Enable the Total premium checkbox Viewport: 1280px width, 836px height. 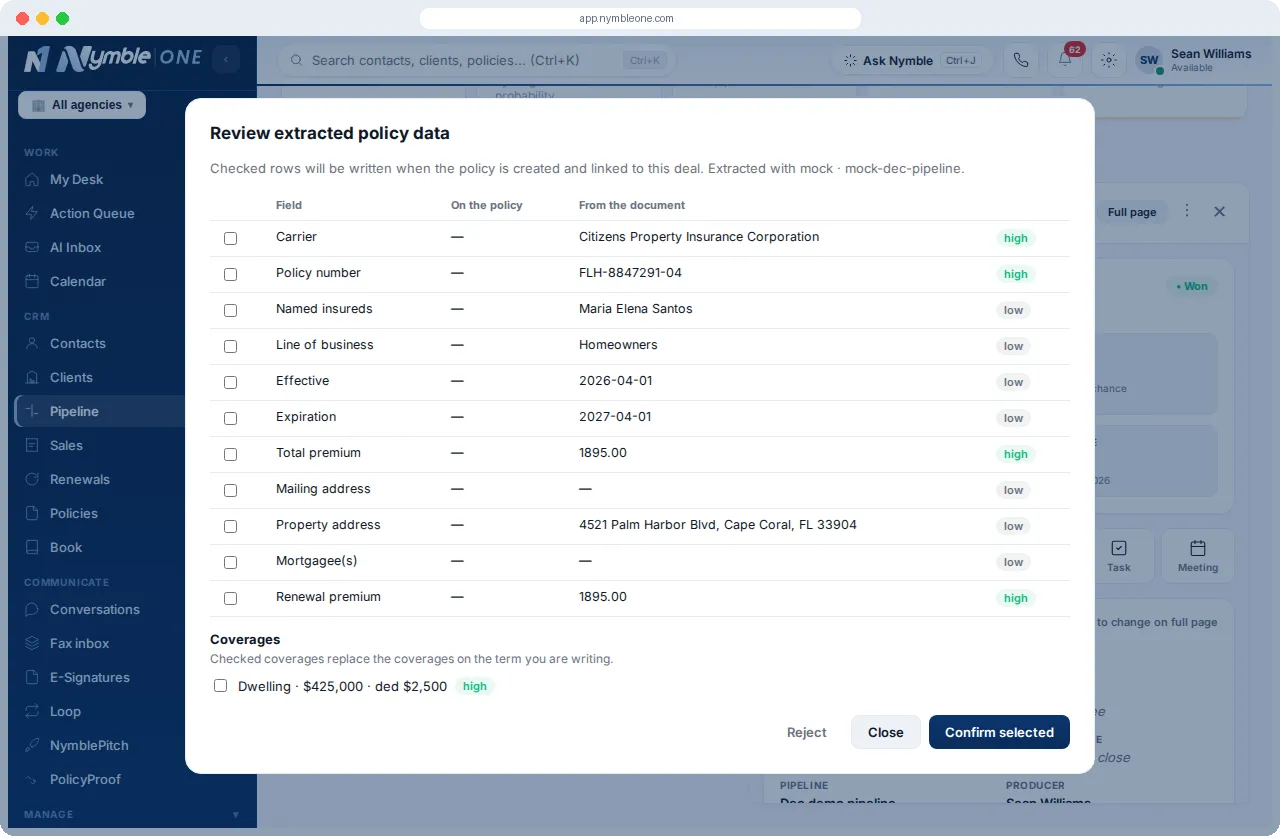(x=230, y=454)
